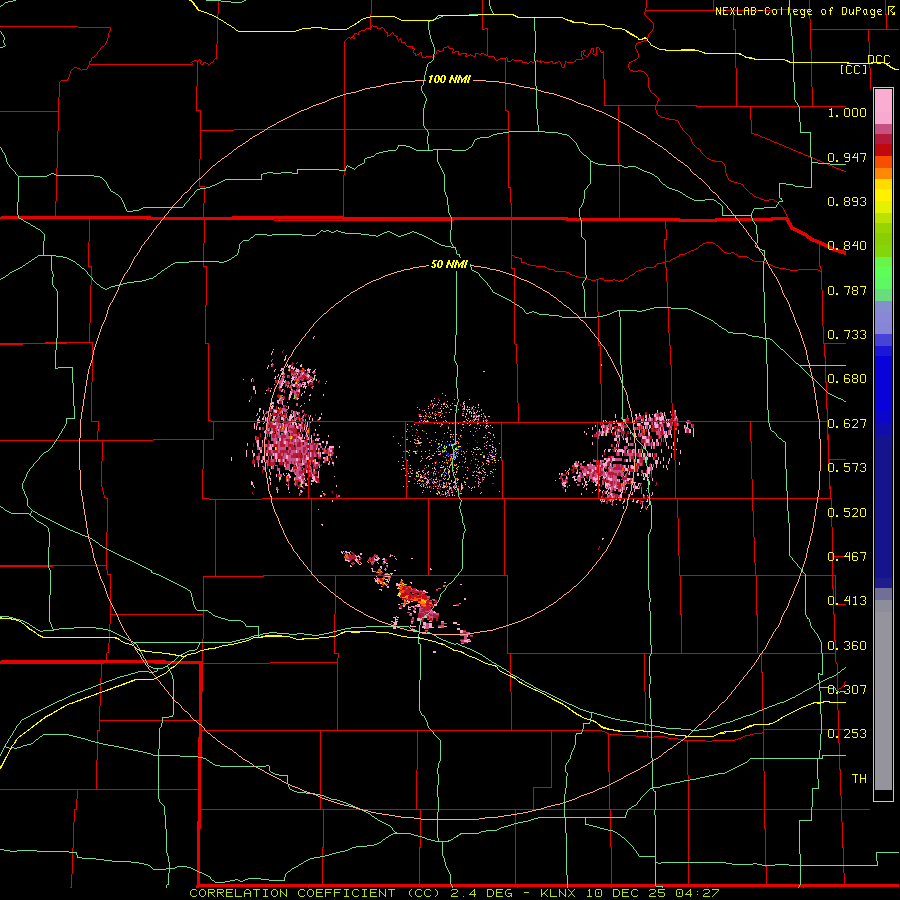Image resolution: width=900 pixels, height=900 pixels.
Task: Select the 10 DEC 25 04:27 timestamp
Action: [x=653, y=893]
